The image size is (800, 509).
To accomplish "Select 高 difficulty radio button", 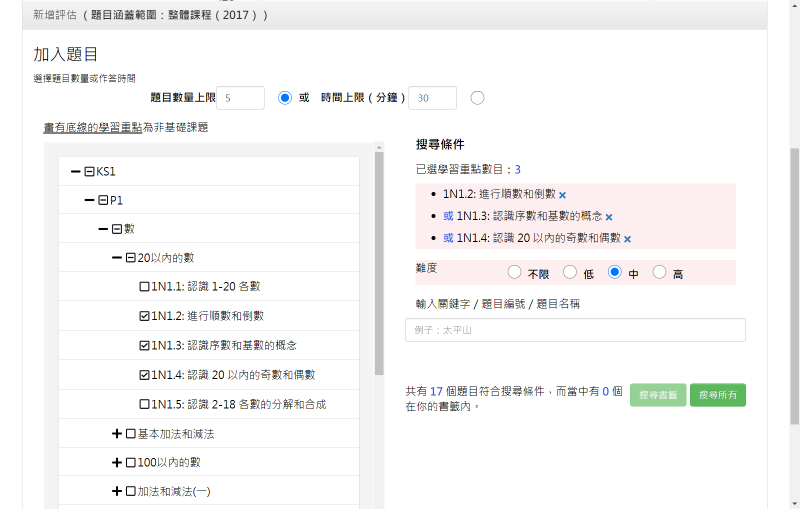I will [x=659, y=272].
